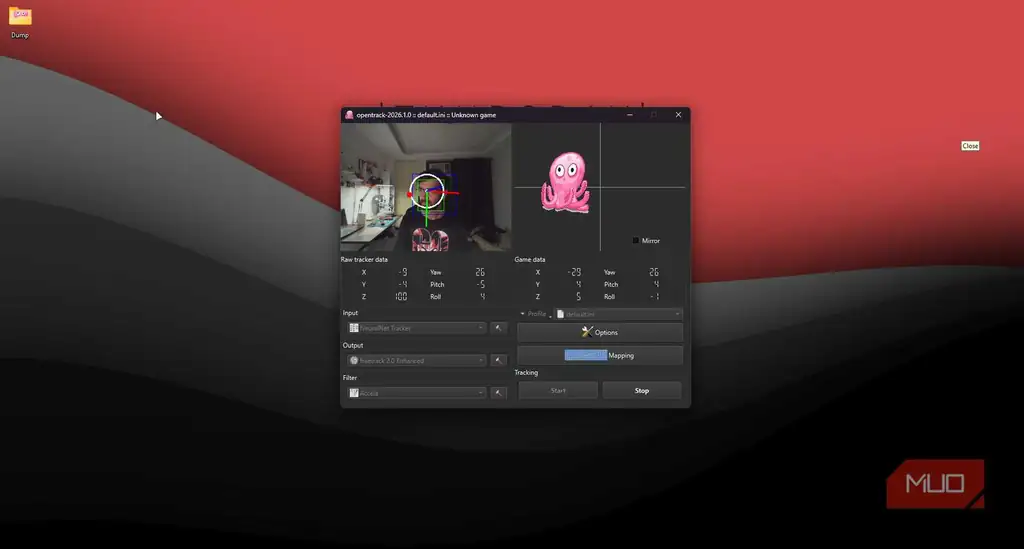Stop head tracking
Image resolution: width=1024 pixels, height=549 pixels.
pos(642,390)
